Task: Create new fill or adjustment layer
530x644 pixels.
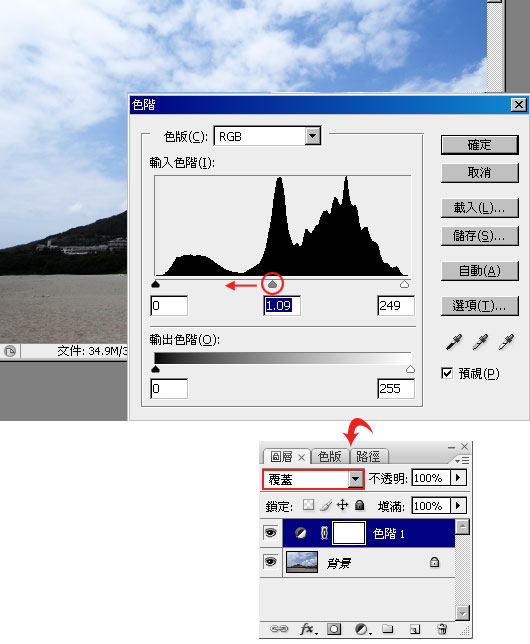Action: pos(362,629)
